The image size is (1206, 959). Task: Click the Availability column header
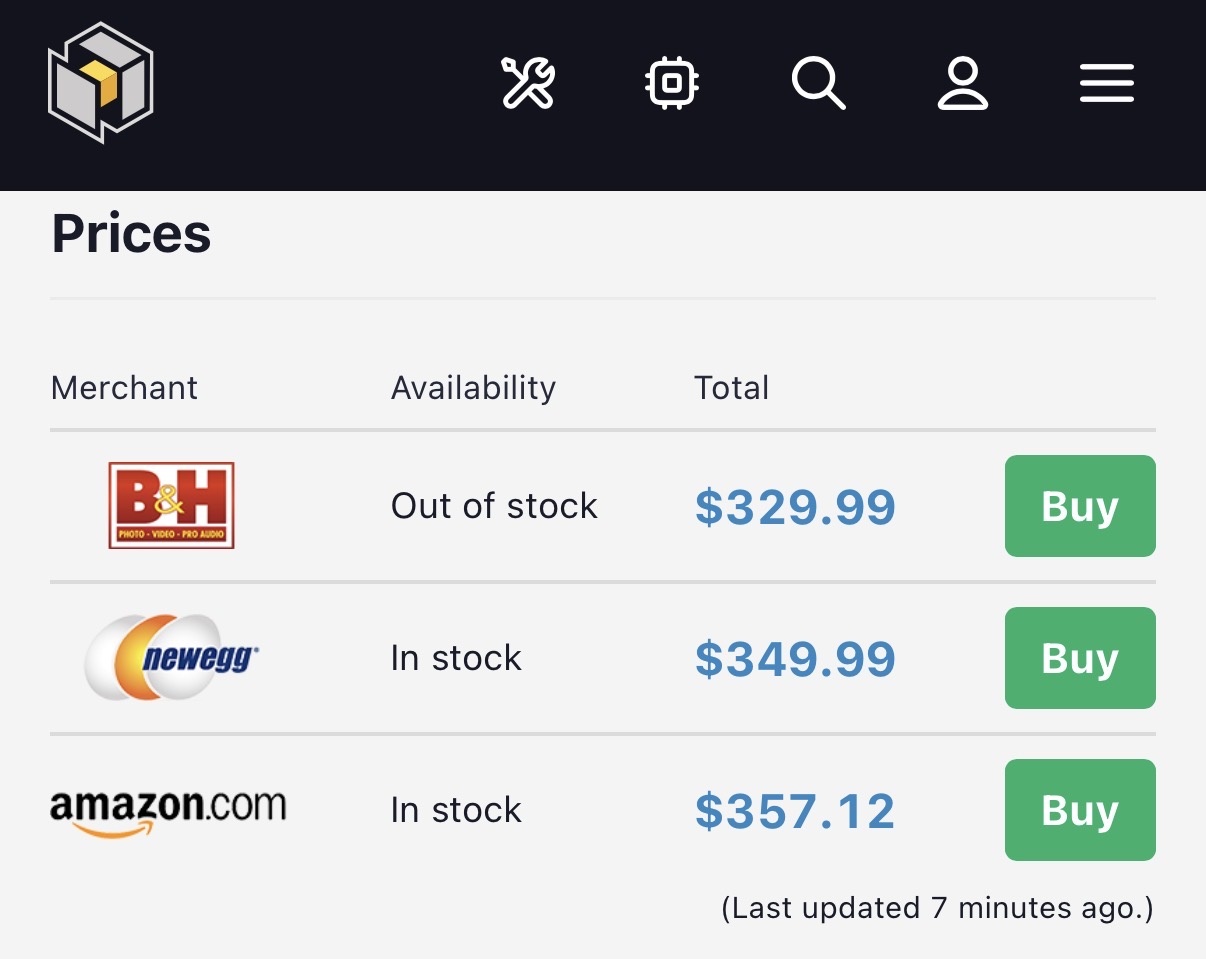[x=473, y=388]
